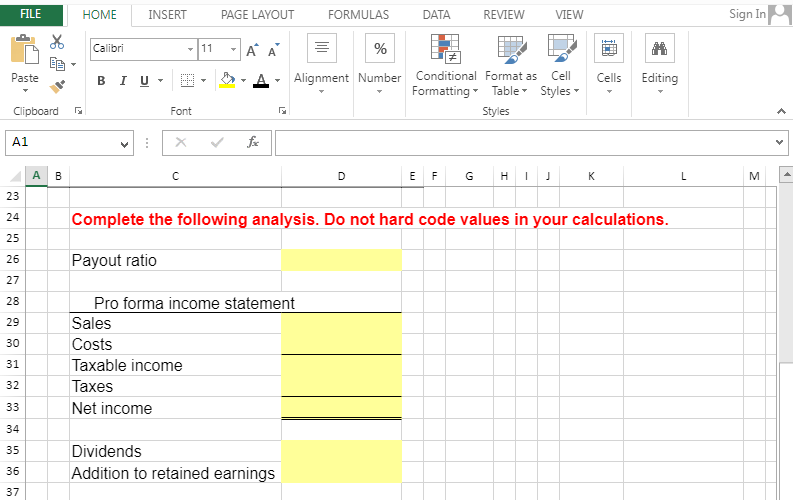This screenshot has height=500, width=793.
Task: Apply the black font color
Action: [x=261, y=80]
